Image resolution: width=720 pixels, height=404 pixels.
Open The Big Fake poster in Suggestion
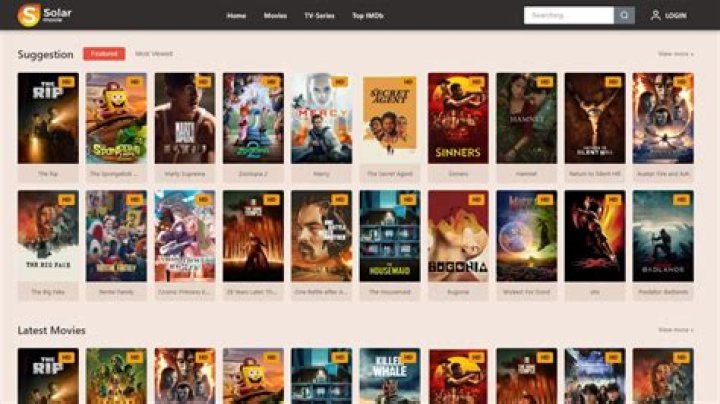point(48,236)
